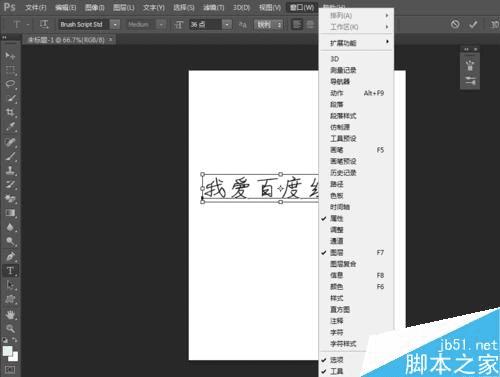500x377 pixels.
Task: Select the Crop tool
Action: (10, 112)
